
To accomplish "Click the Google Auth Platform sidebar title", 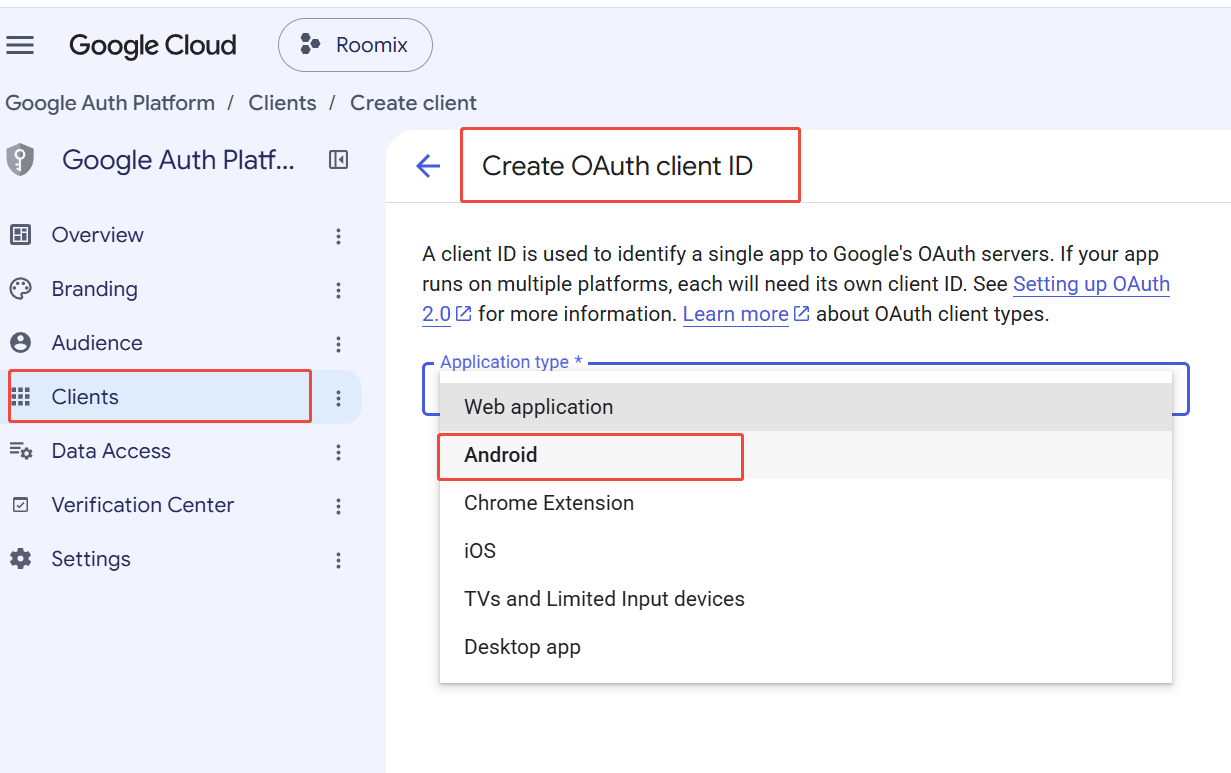I will (178, 160).
